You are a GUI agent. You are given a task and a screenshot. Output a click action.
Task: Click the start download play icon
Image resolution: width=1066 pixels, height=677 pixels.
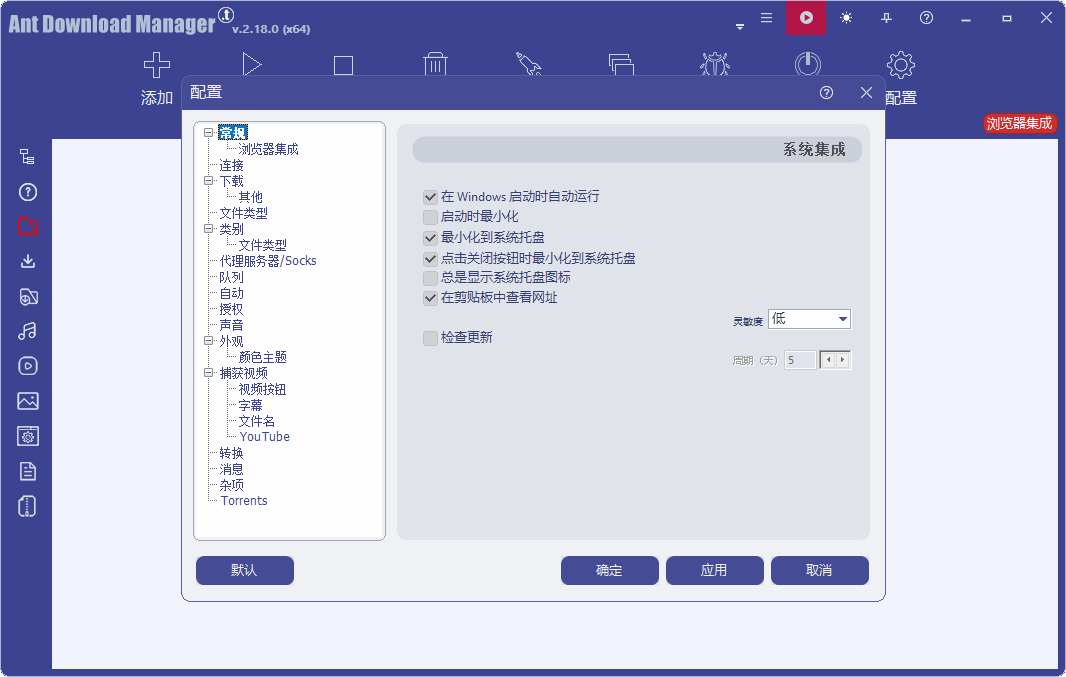pos(252,65)
